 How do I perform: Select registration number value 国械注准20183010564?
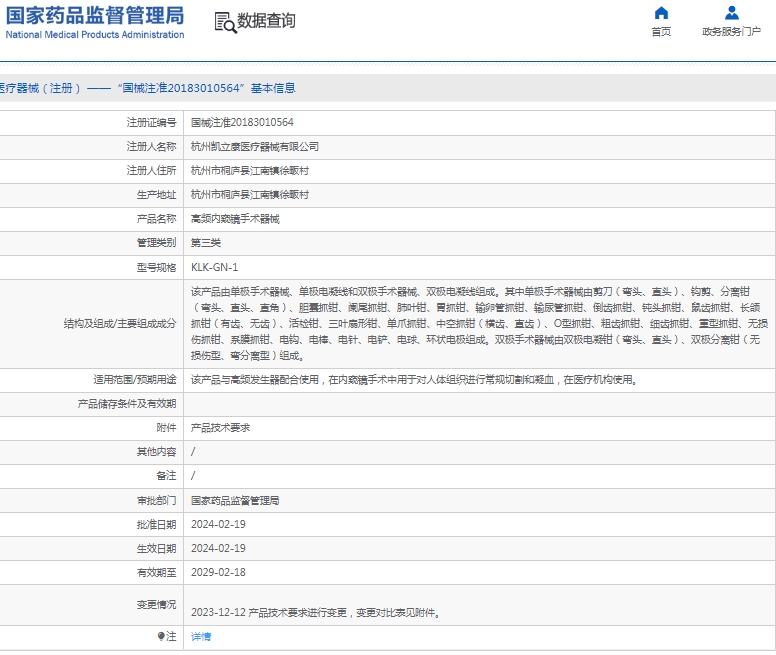click(x=242, y=122)
